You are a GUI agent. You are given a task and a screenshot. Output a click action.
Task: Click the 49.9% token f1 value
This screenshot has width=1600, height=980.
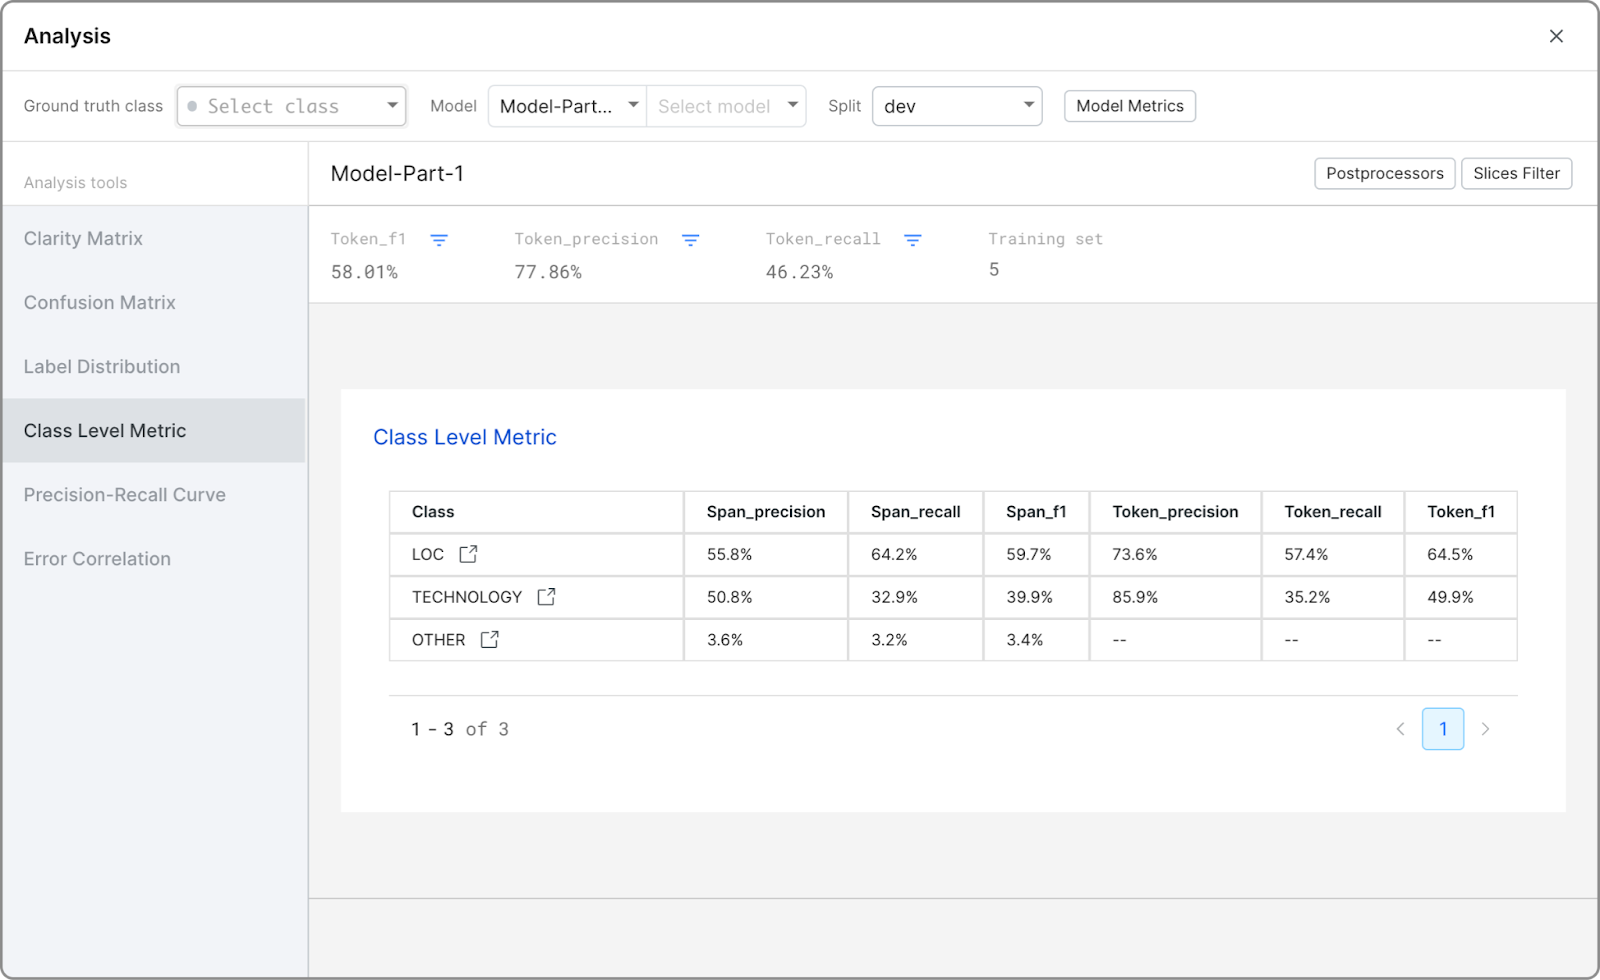click(x=1450, y=597)
